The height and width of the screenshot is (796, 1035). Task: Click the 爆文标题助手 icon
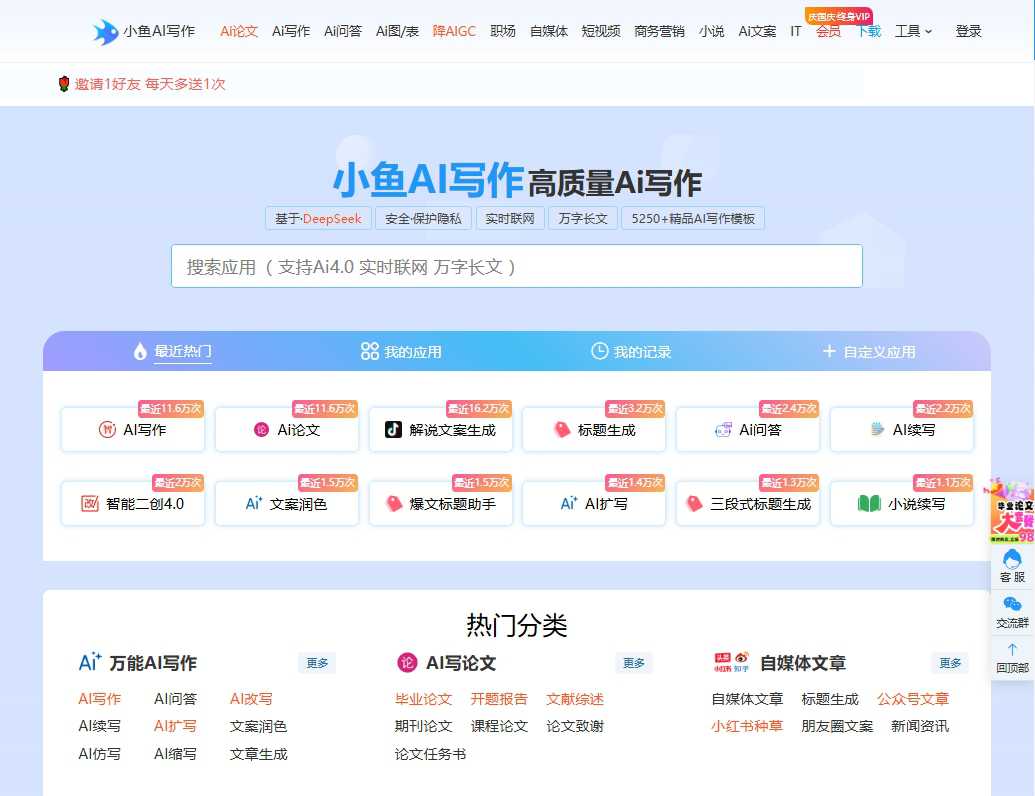click(x=393, y=502)
